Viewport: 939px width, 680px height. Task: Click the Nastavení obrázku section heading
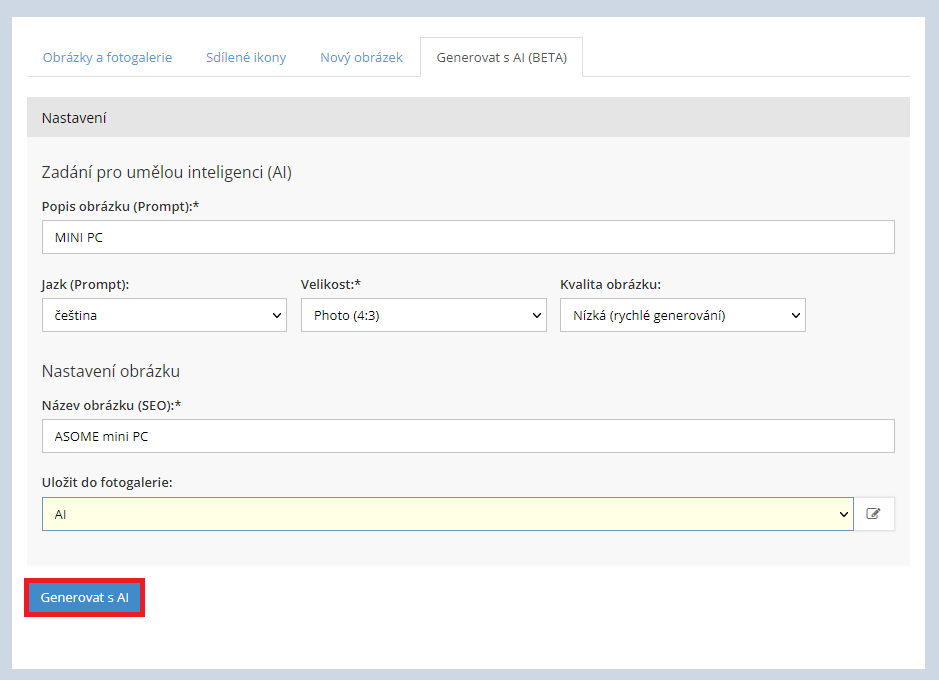(x=110, y=371)
